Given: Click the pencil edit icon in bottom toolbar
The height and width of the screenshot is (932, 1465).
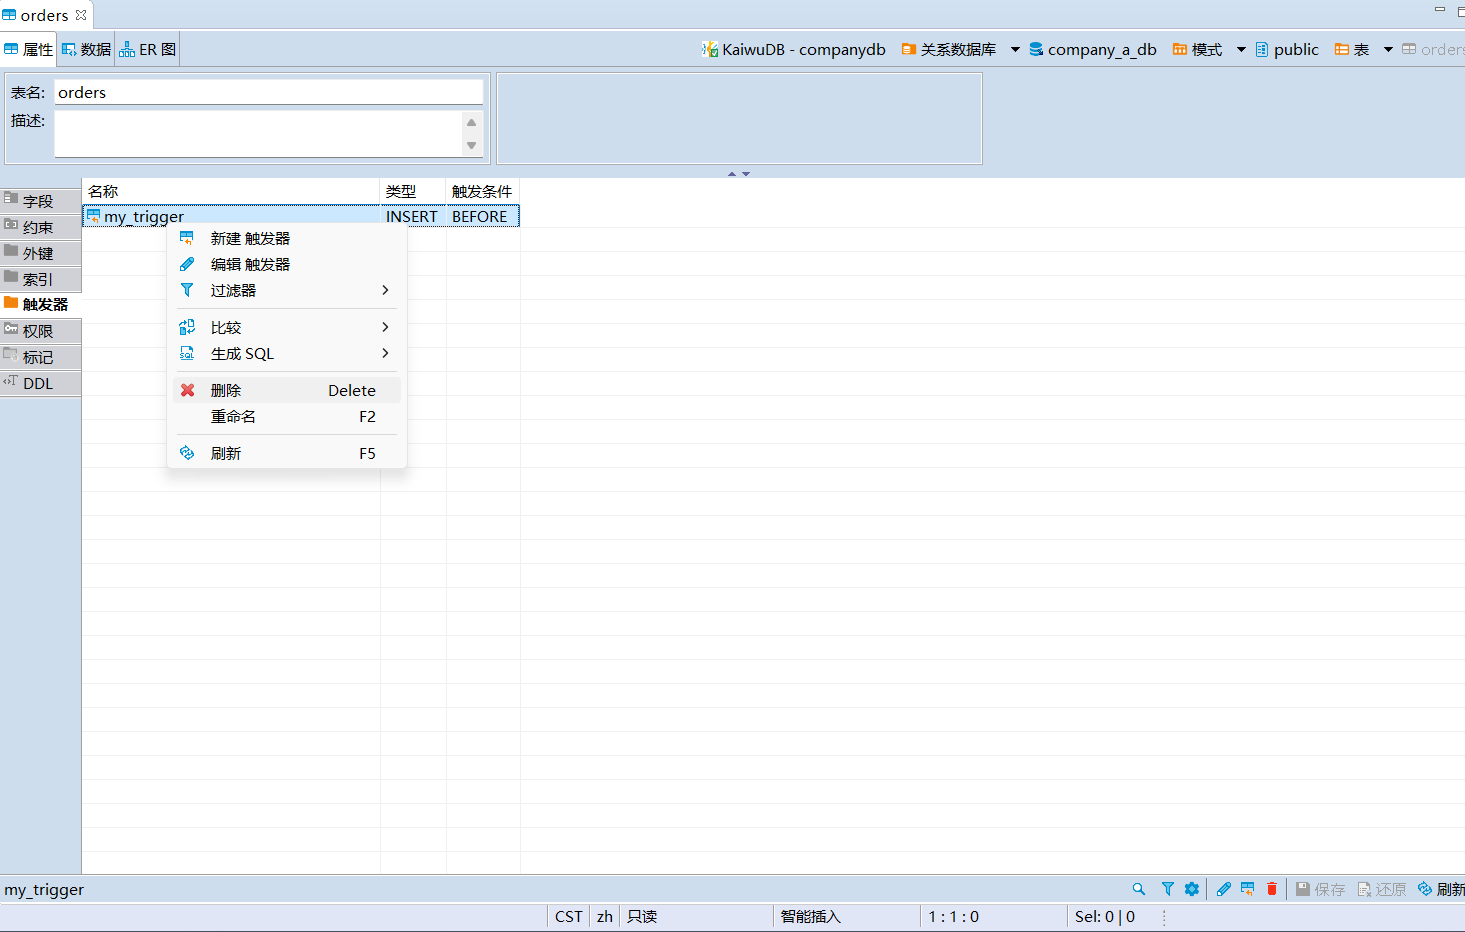Looking at the screenshot, I should point(1224,889).
